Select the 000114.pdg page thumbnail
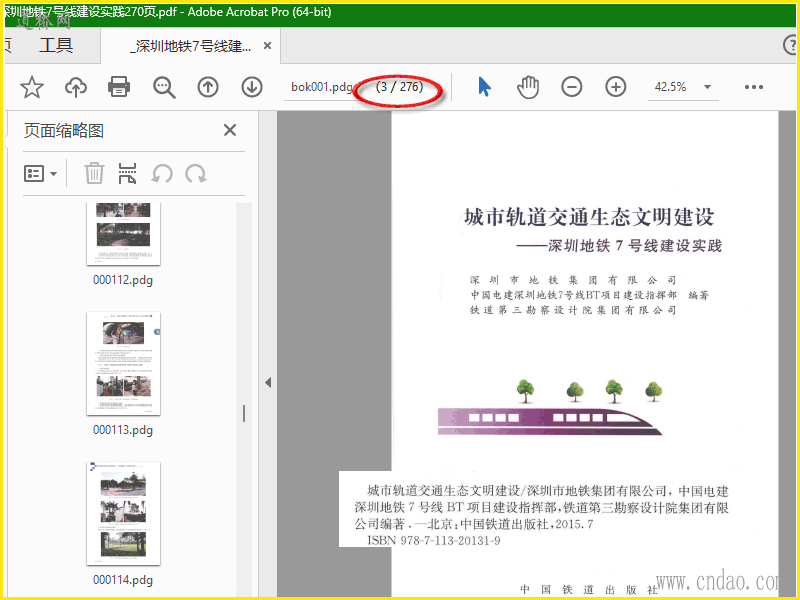The height and width of the screenshot is (600, 800). coord(123,514)
